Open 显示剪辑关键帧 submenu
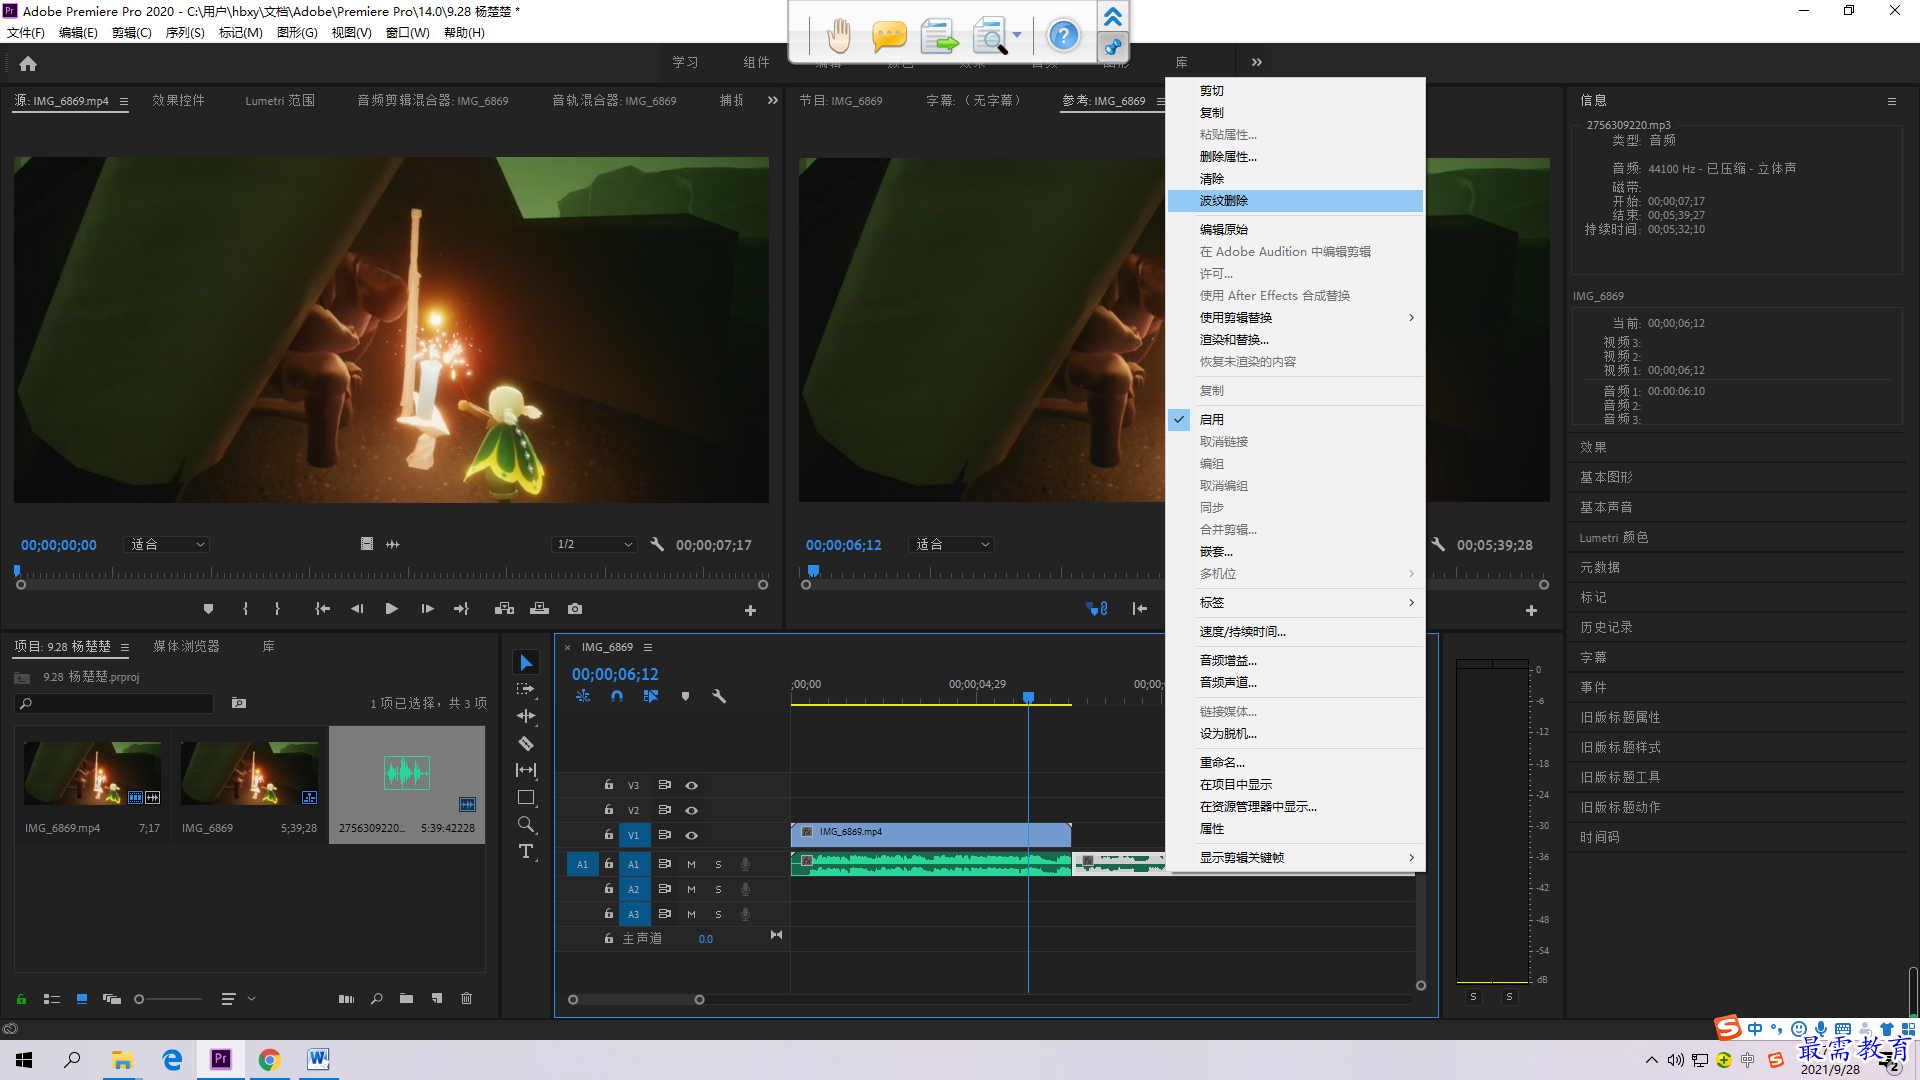 click(x=1296, y=857)
